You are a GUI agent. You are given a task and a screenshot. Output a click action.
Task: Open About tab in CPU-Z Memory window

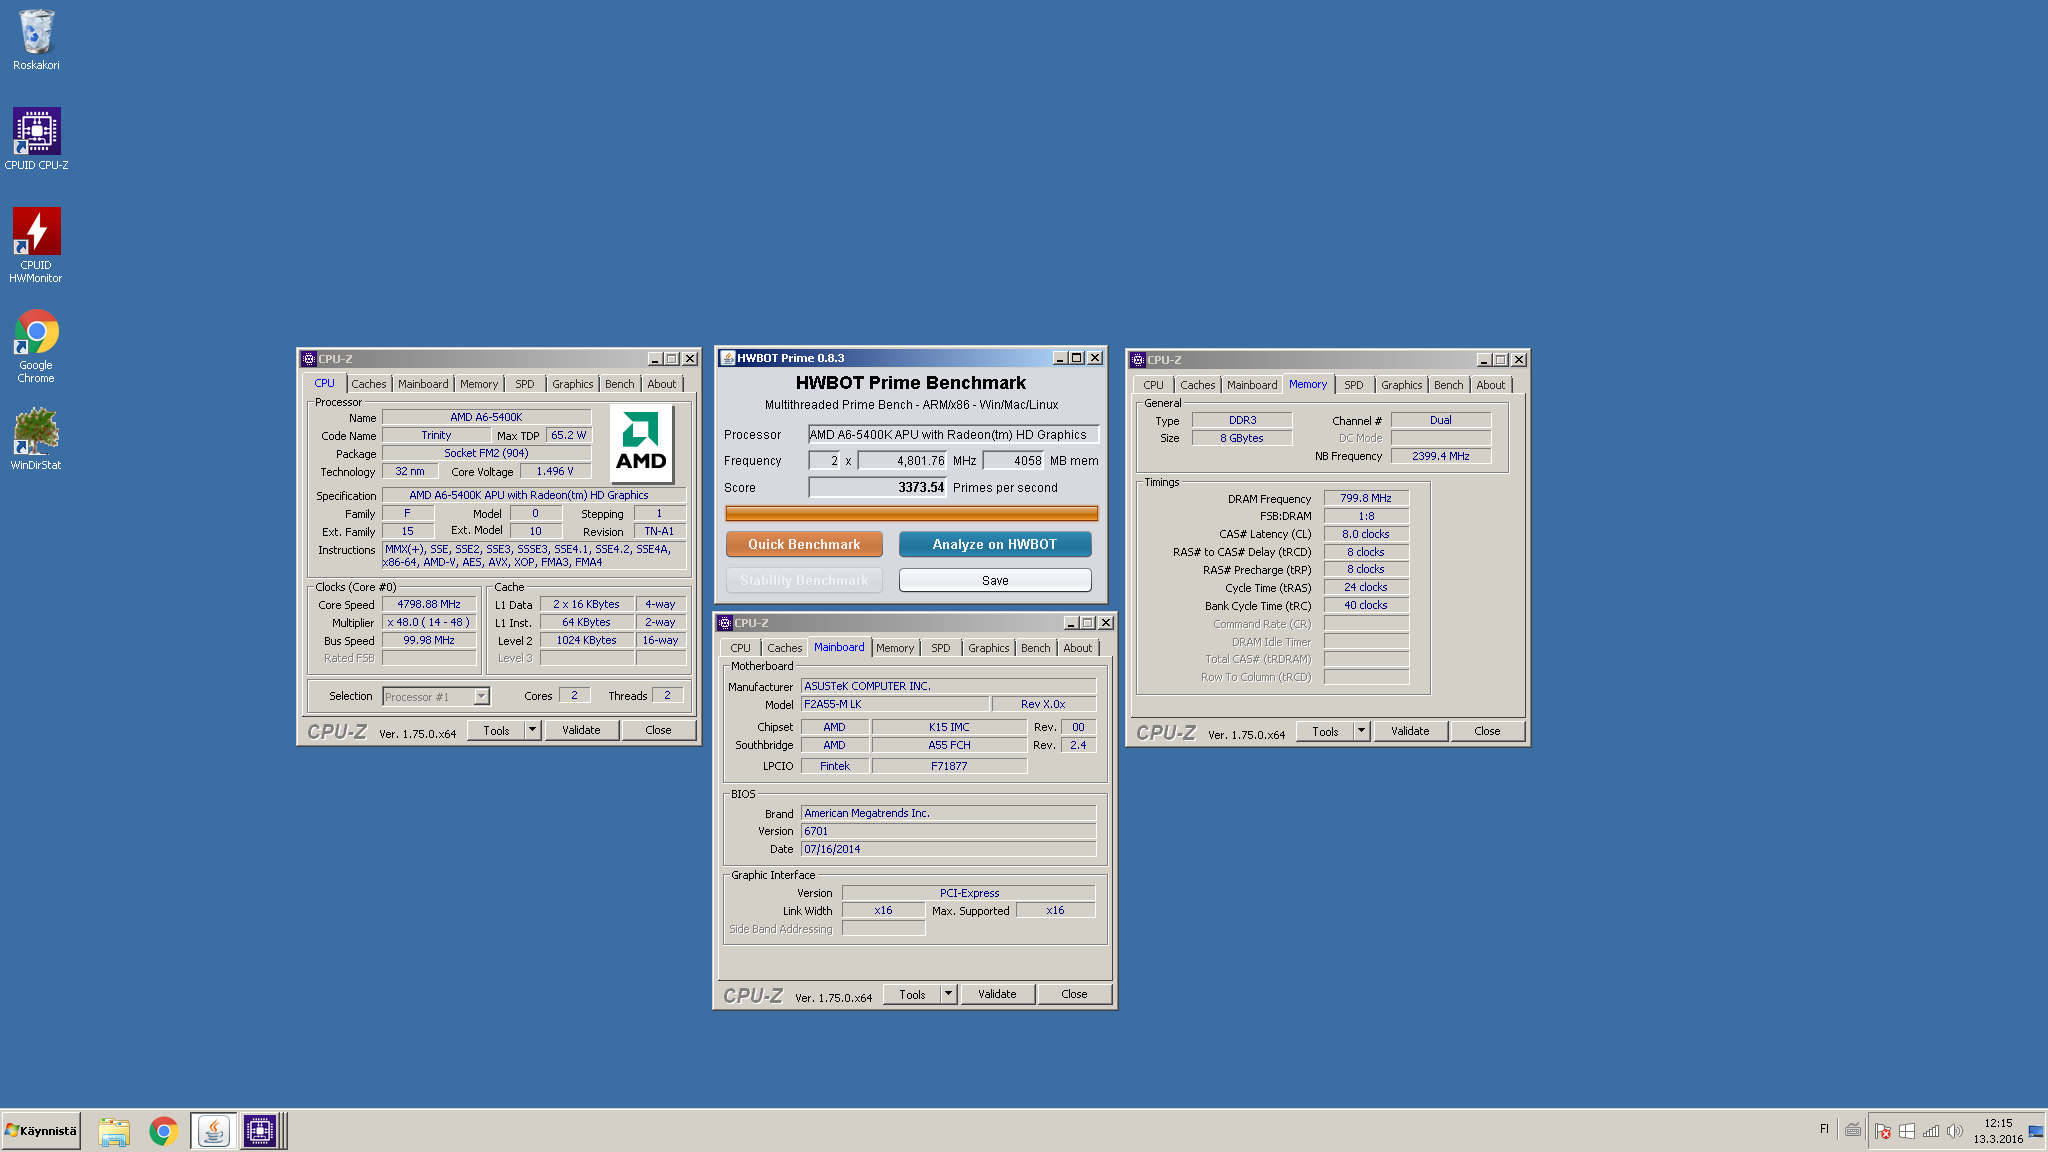pyautogui.click(x=1490, y=385)
